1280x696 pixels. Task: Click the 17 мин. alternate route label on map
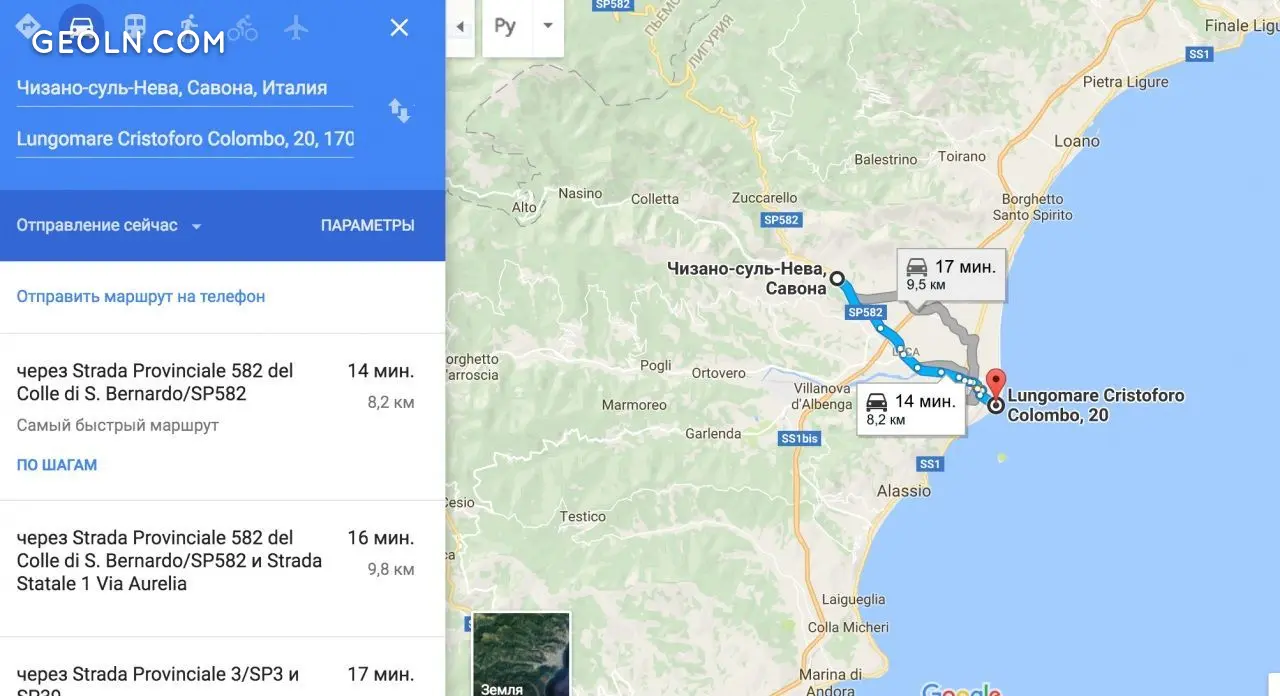click(951, 274)
